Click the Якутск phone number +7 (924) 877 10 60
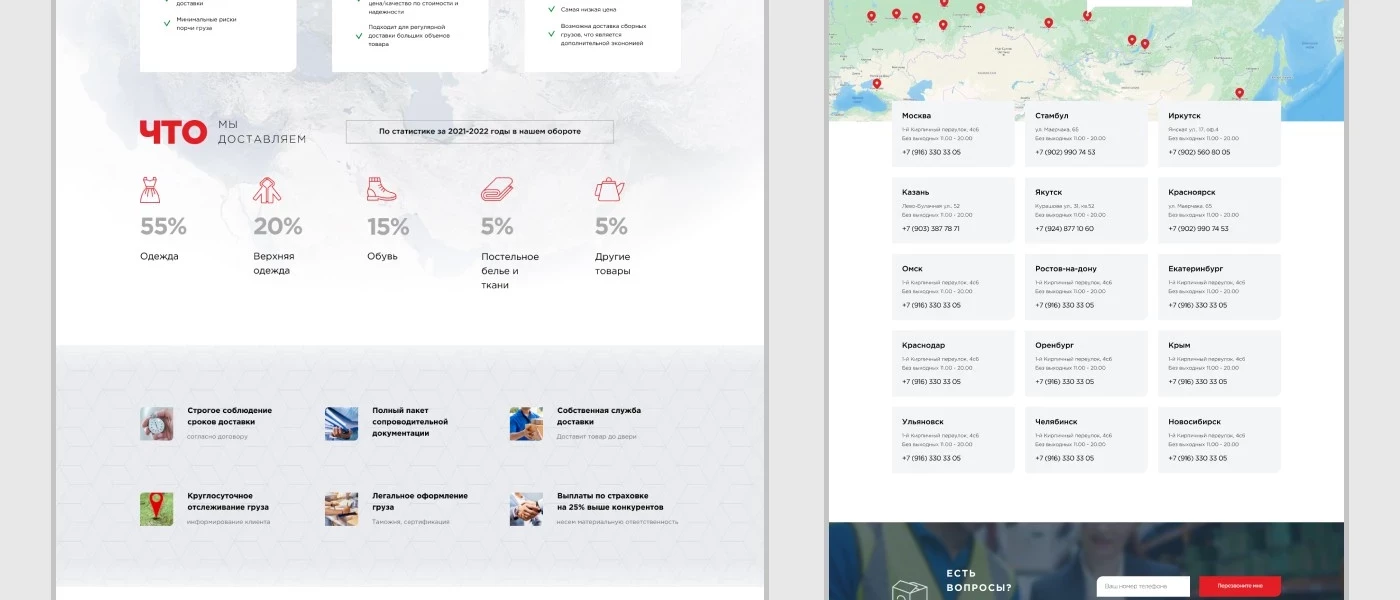Viewport: 1400px width, 600px height. [1064, 229]
